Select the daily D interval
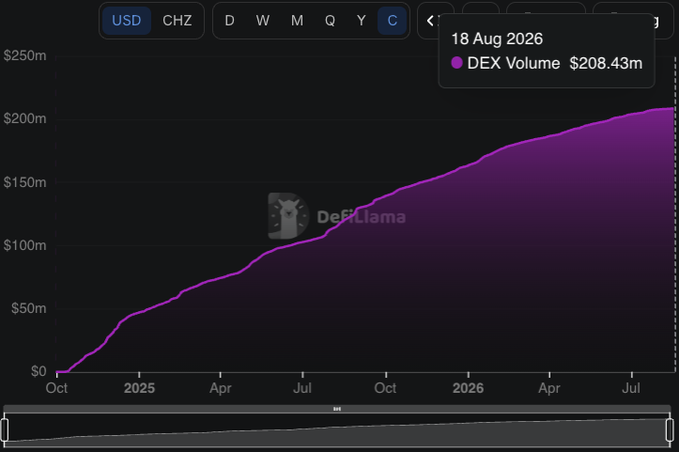 (x=230, y=20)
